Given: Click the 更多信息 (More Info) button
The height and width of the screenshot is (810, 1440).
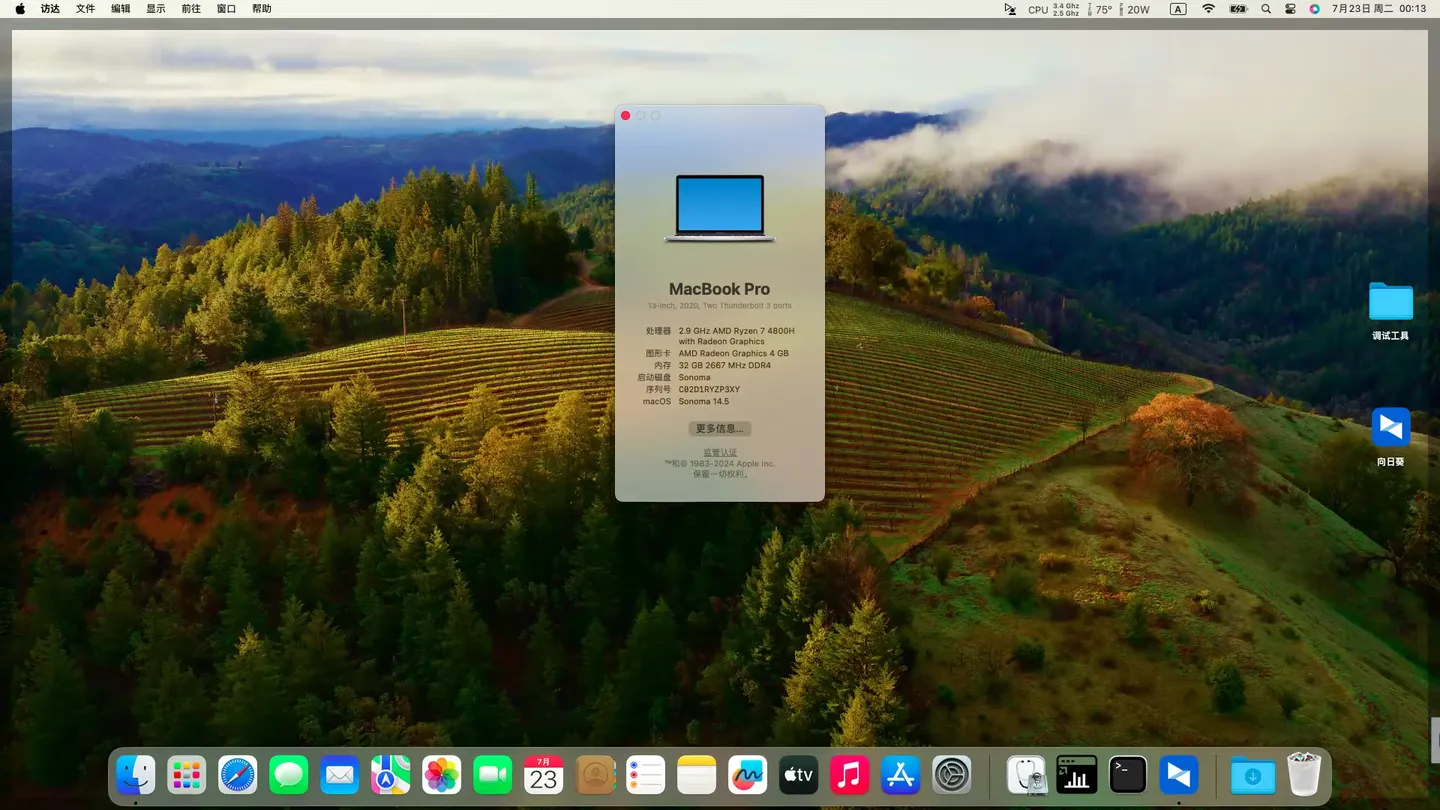Looking at the screenshot, I should 719,429.
